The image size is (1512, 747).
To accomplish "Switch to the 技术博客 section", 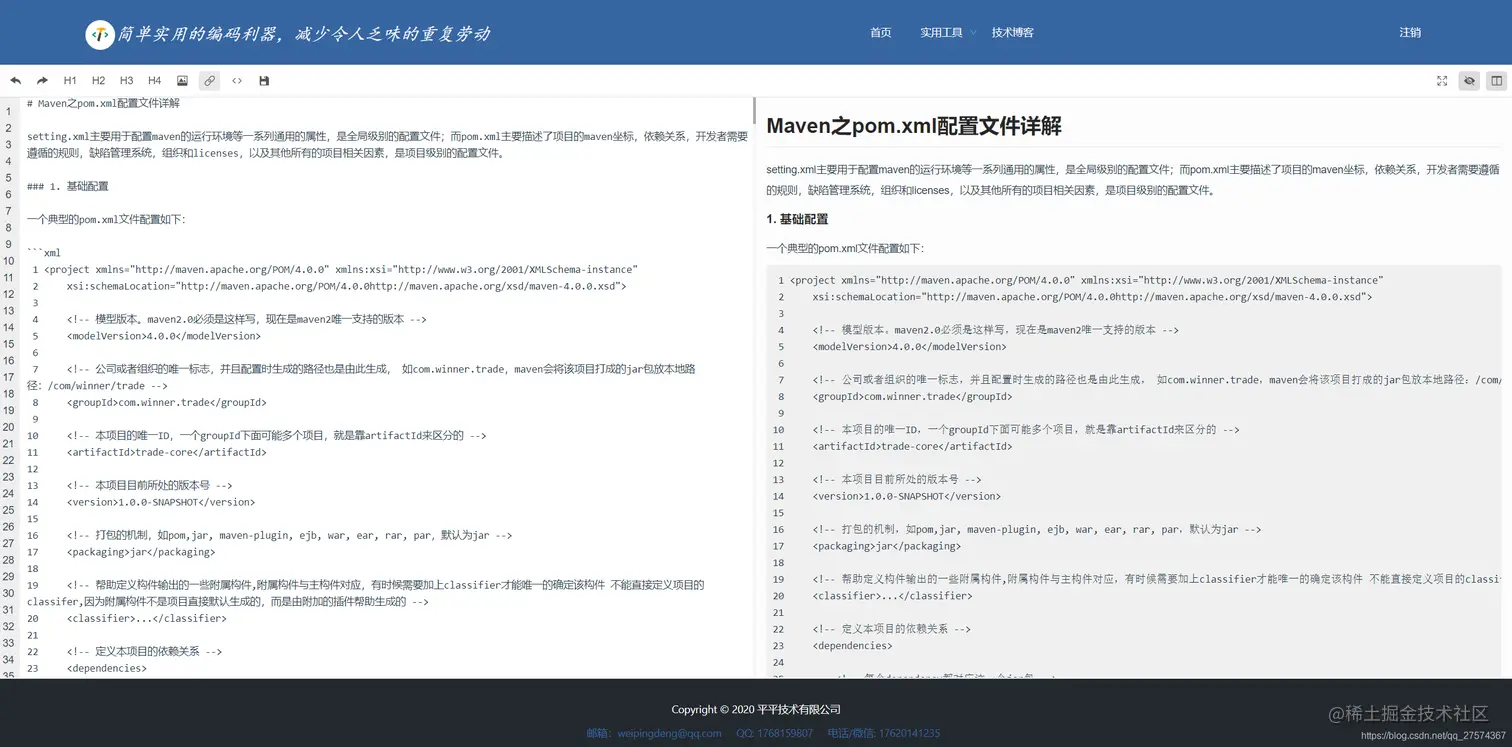I will (1013, 32).
